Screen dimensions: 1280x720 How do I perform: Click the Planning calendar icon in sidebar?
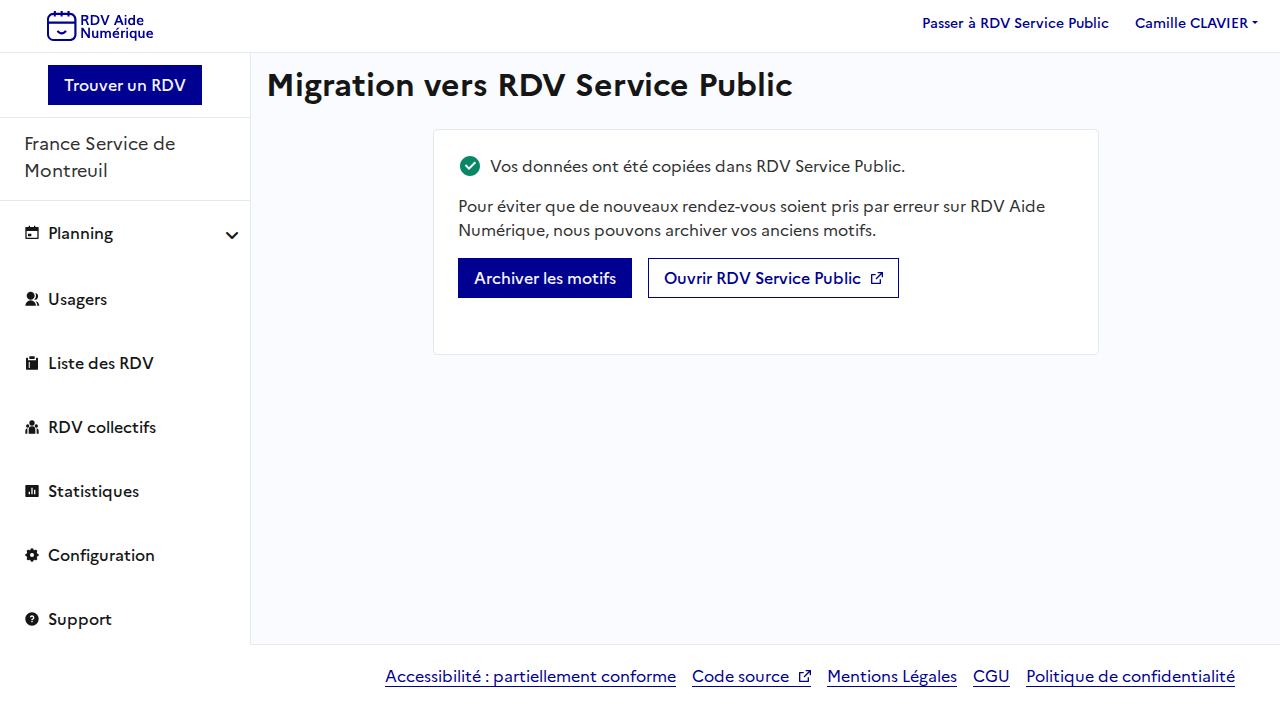coord(32,234)
